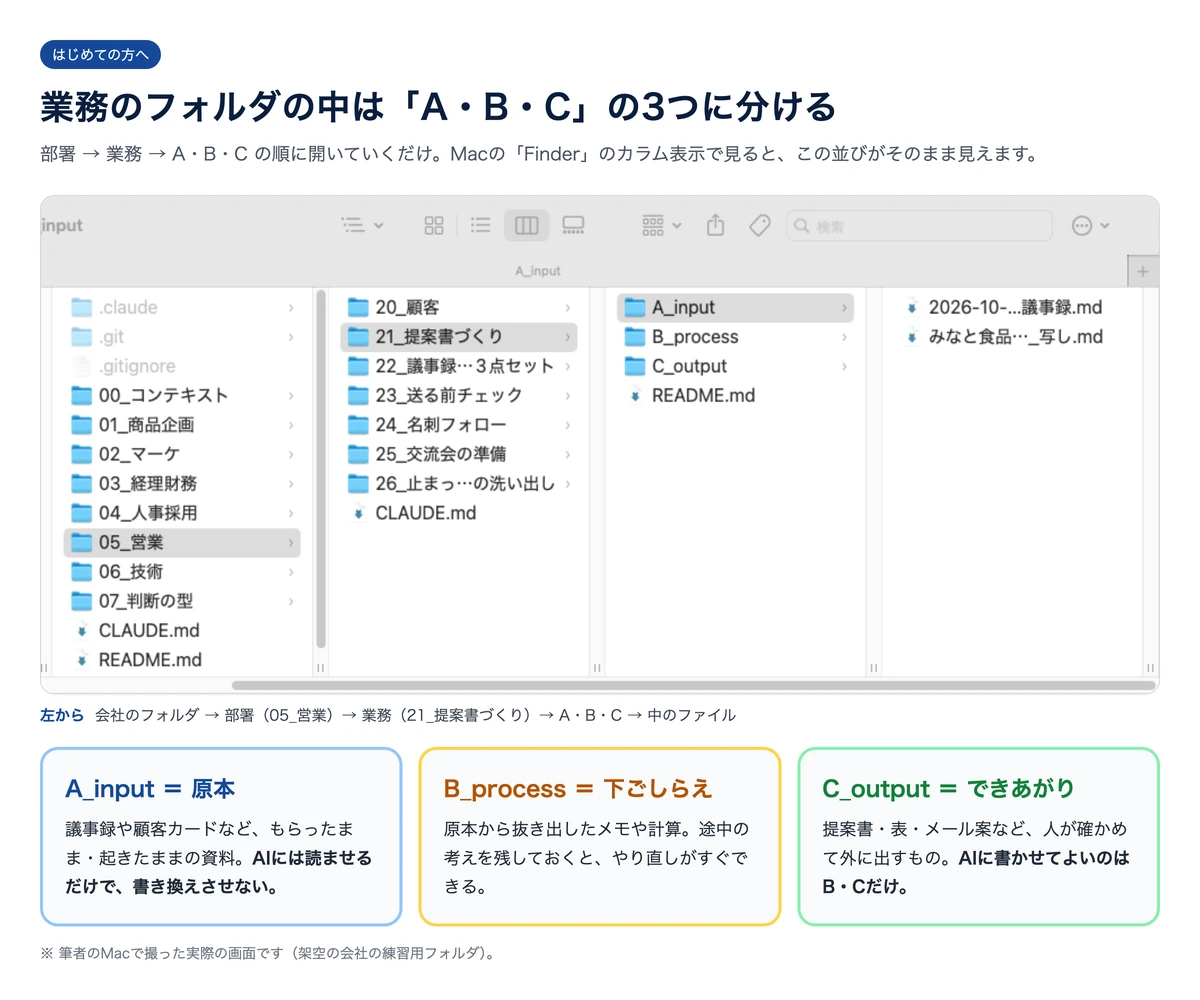The width and height of the screenshot is (1200, 1000).
Task: Click the folder icon of 06_技術
Action: pyautogui.click(x=81, y=572)
